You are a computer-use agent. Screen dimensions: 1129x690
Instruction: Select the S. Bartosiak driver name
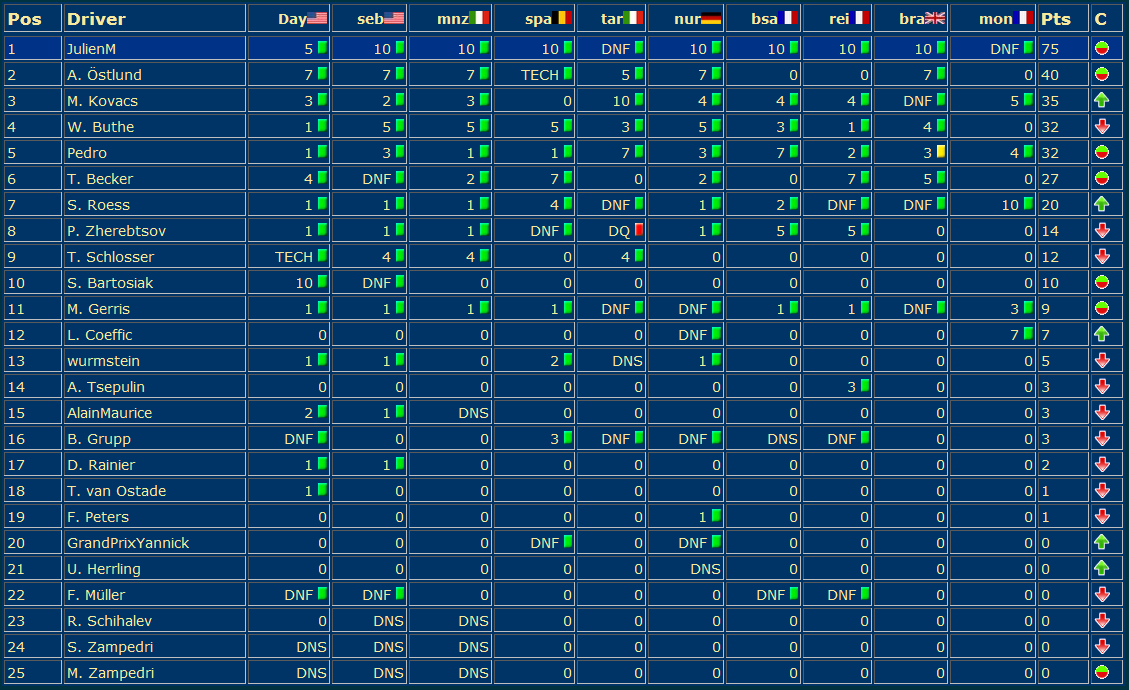tap(110, 283)
